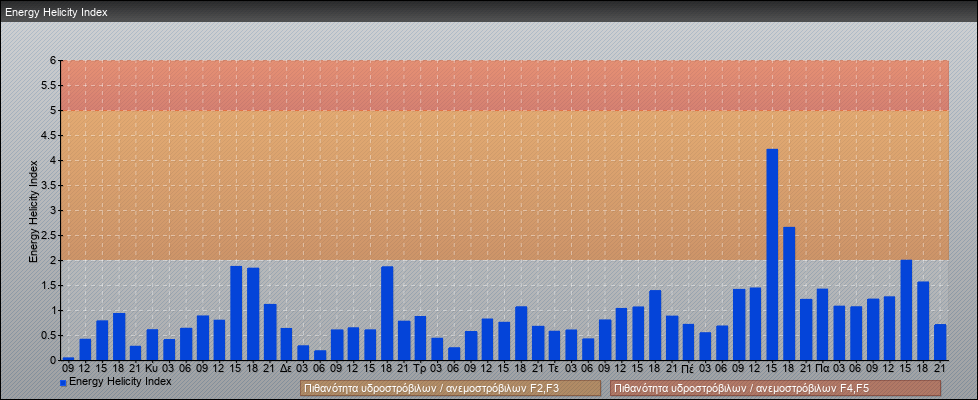Click the bar reaching exactly the 2 line
The height and width of the screenshot is (400, 978).
point(906,310)
